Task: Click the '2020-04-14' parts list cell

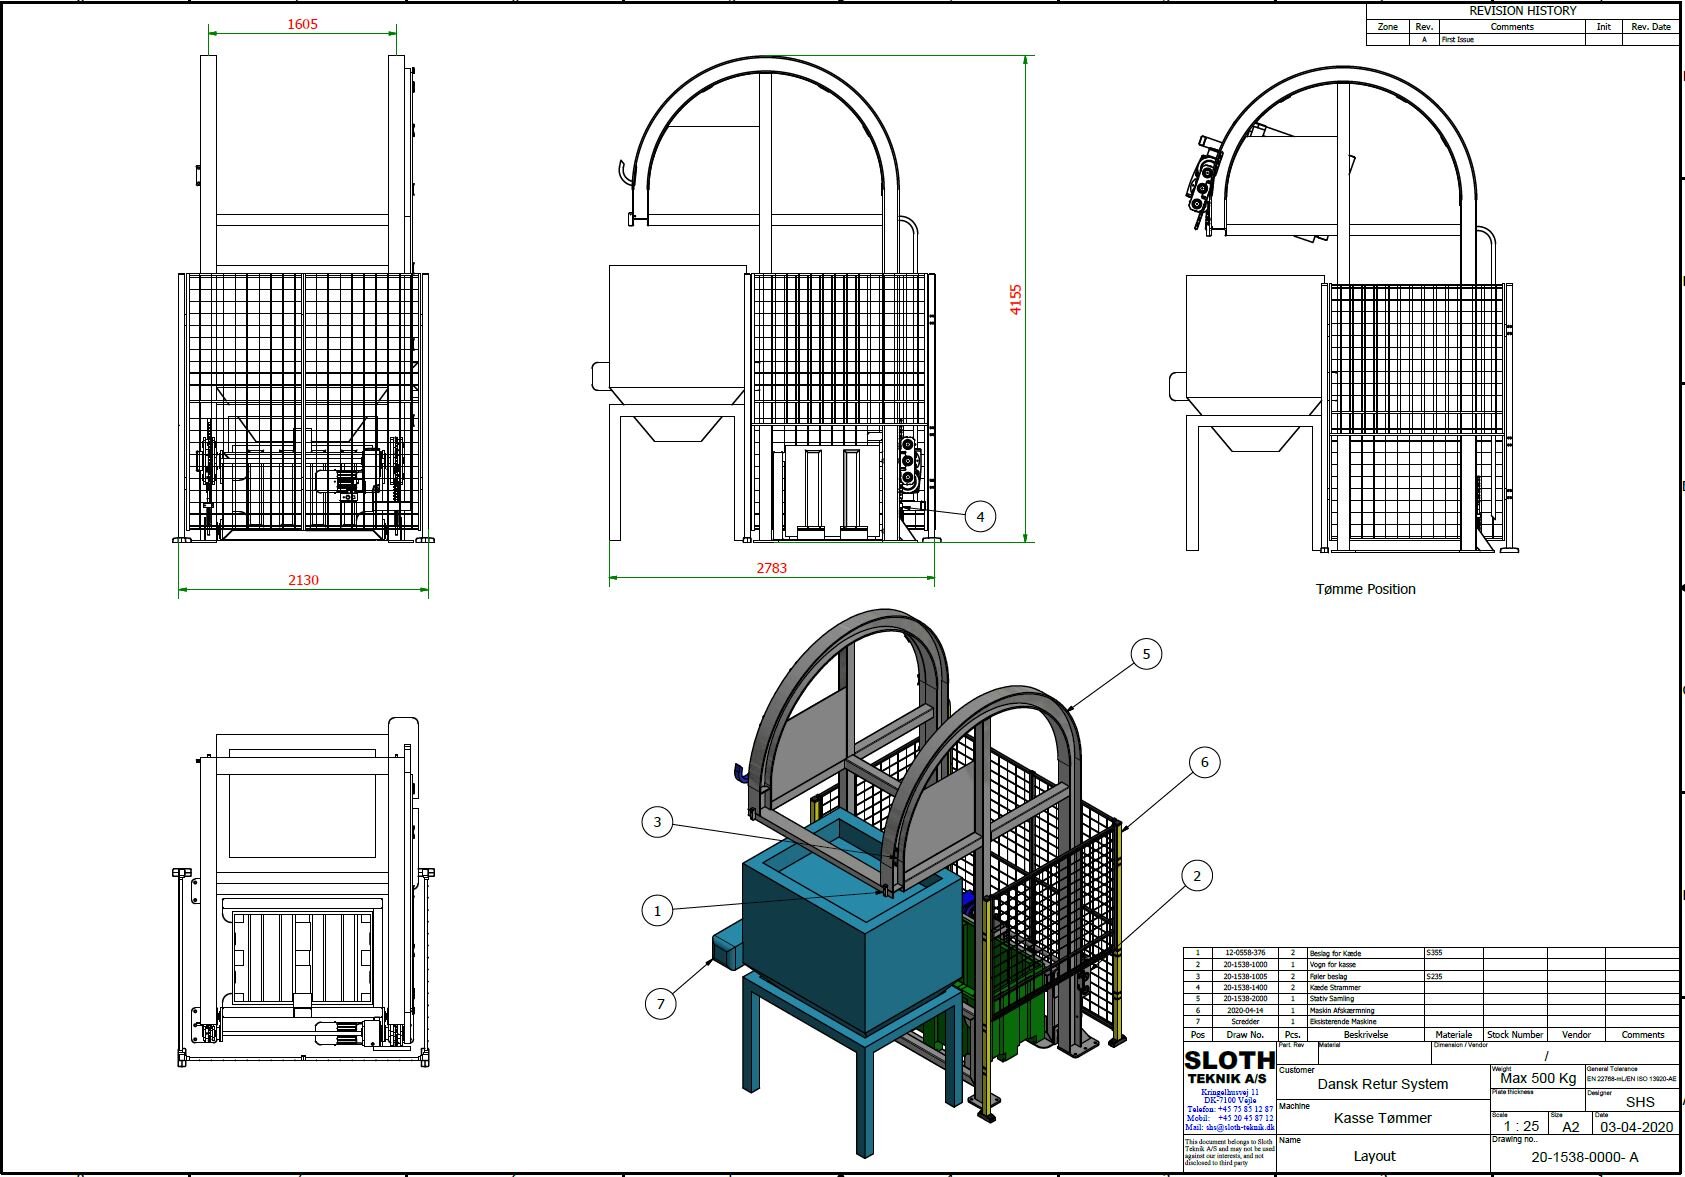Action: pos(1245,1010)
